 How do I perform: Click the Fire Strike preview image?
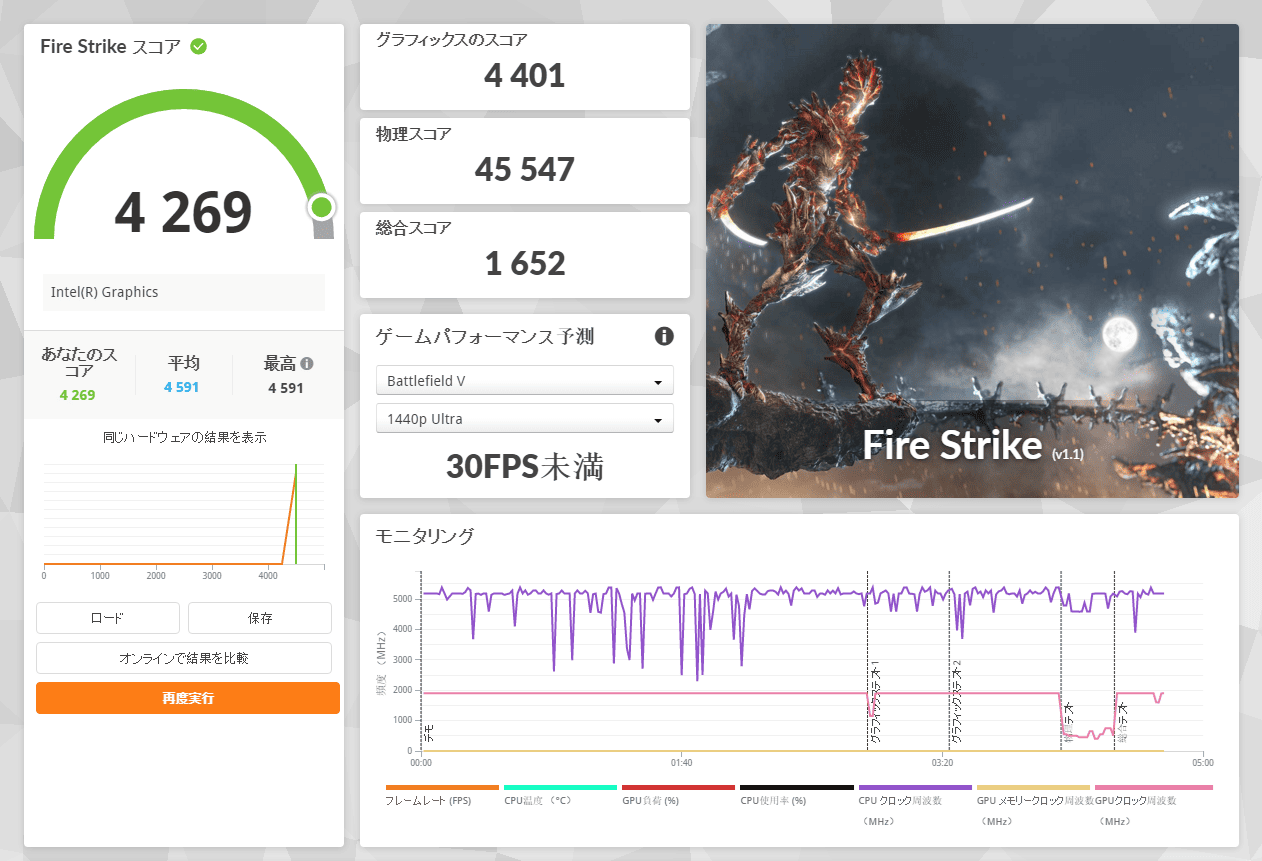pos(972,261)
